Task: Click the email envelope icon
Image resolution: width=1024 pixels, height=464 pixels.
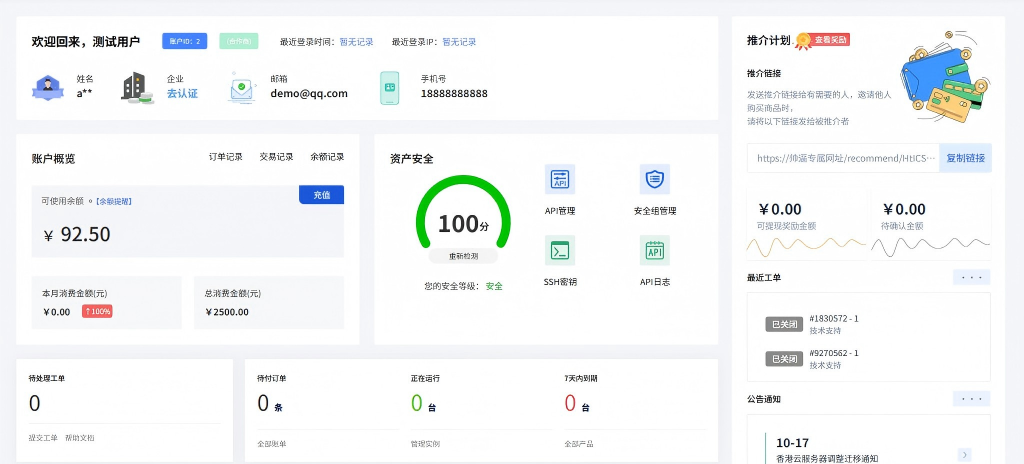Action: coord(241,87)
